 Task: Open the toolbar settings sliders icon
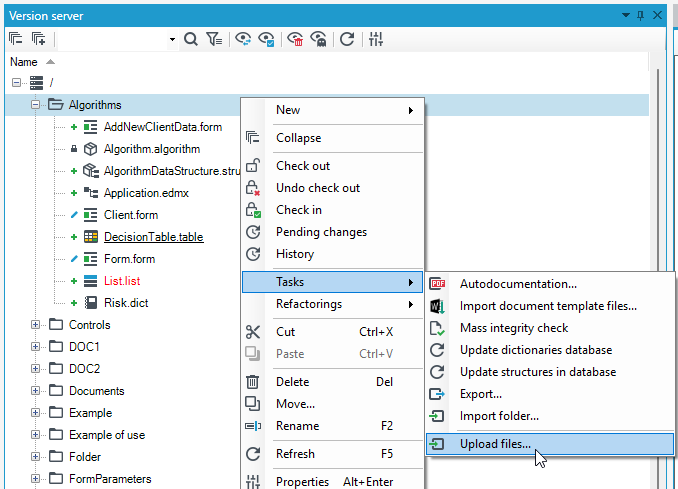(x=376, y=39)
